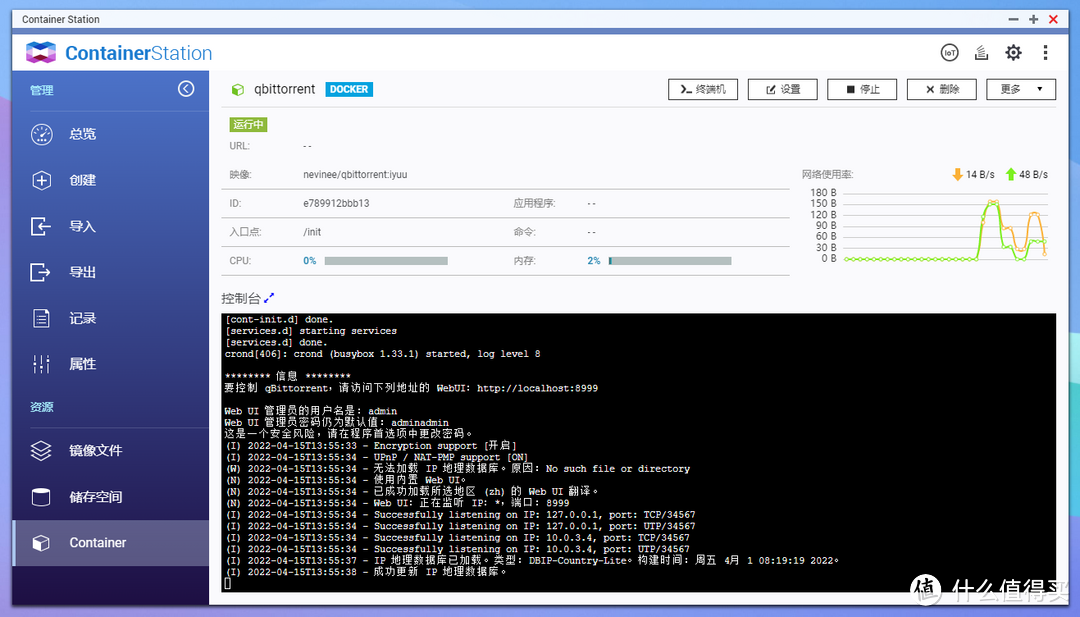The height and width of the screenshot is (617, 1080).
Task: Click inside the black console output
Action: pyautogui.click(x=638, y=452)
